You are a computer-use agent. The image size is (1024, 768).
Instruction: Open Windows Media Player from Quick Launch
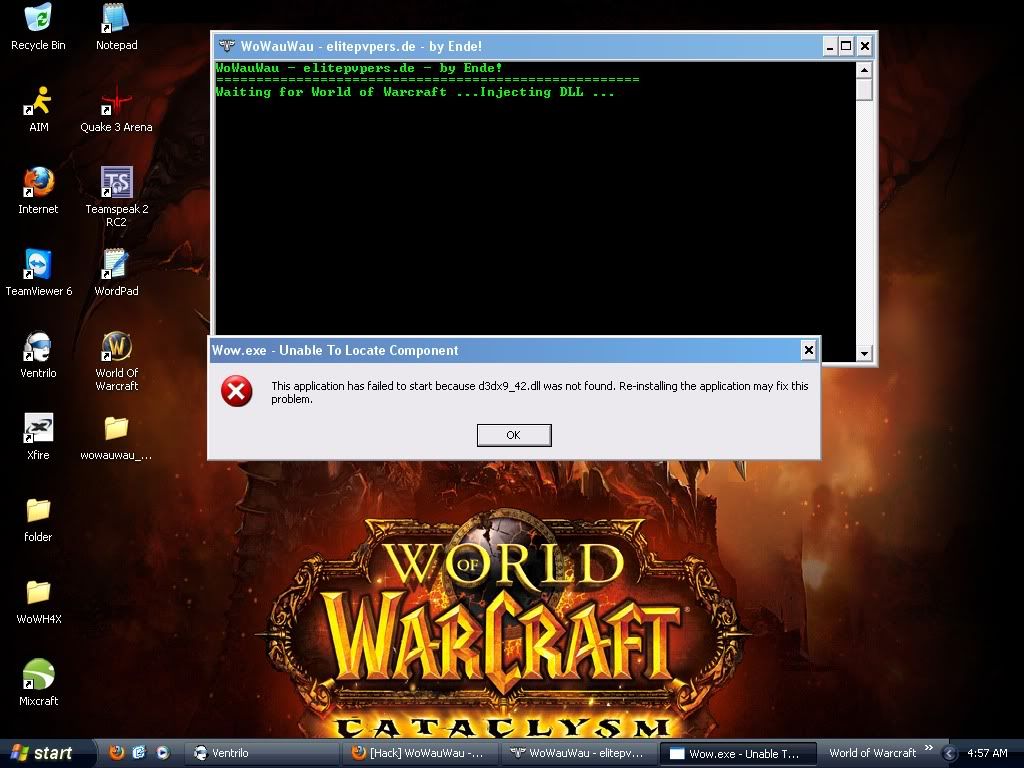[162, 752]
